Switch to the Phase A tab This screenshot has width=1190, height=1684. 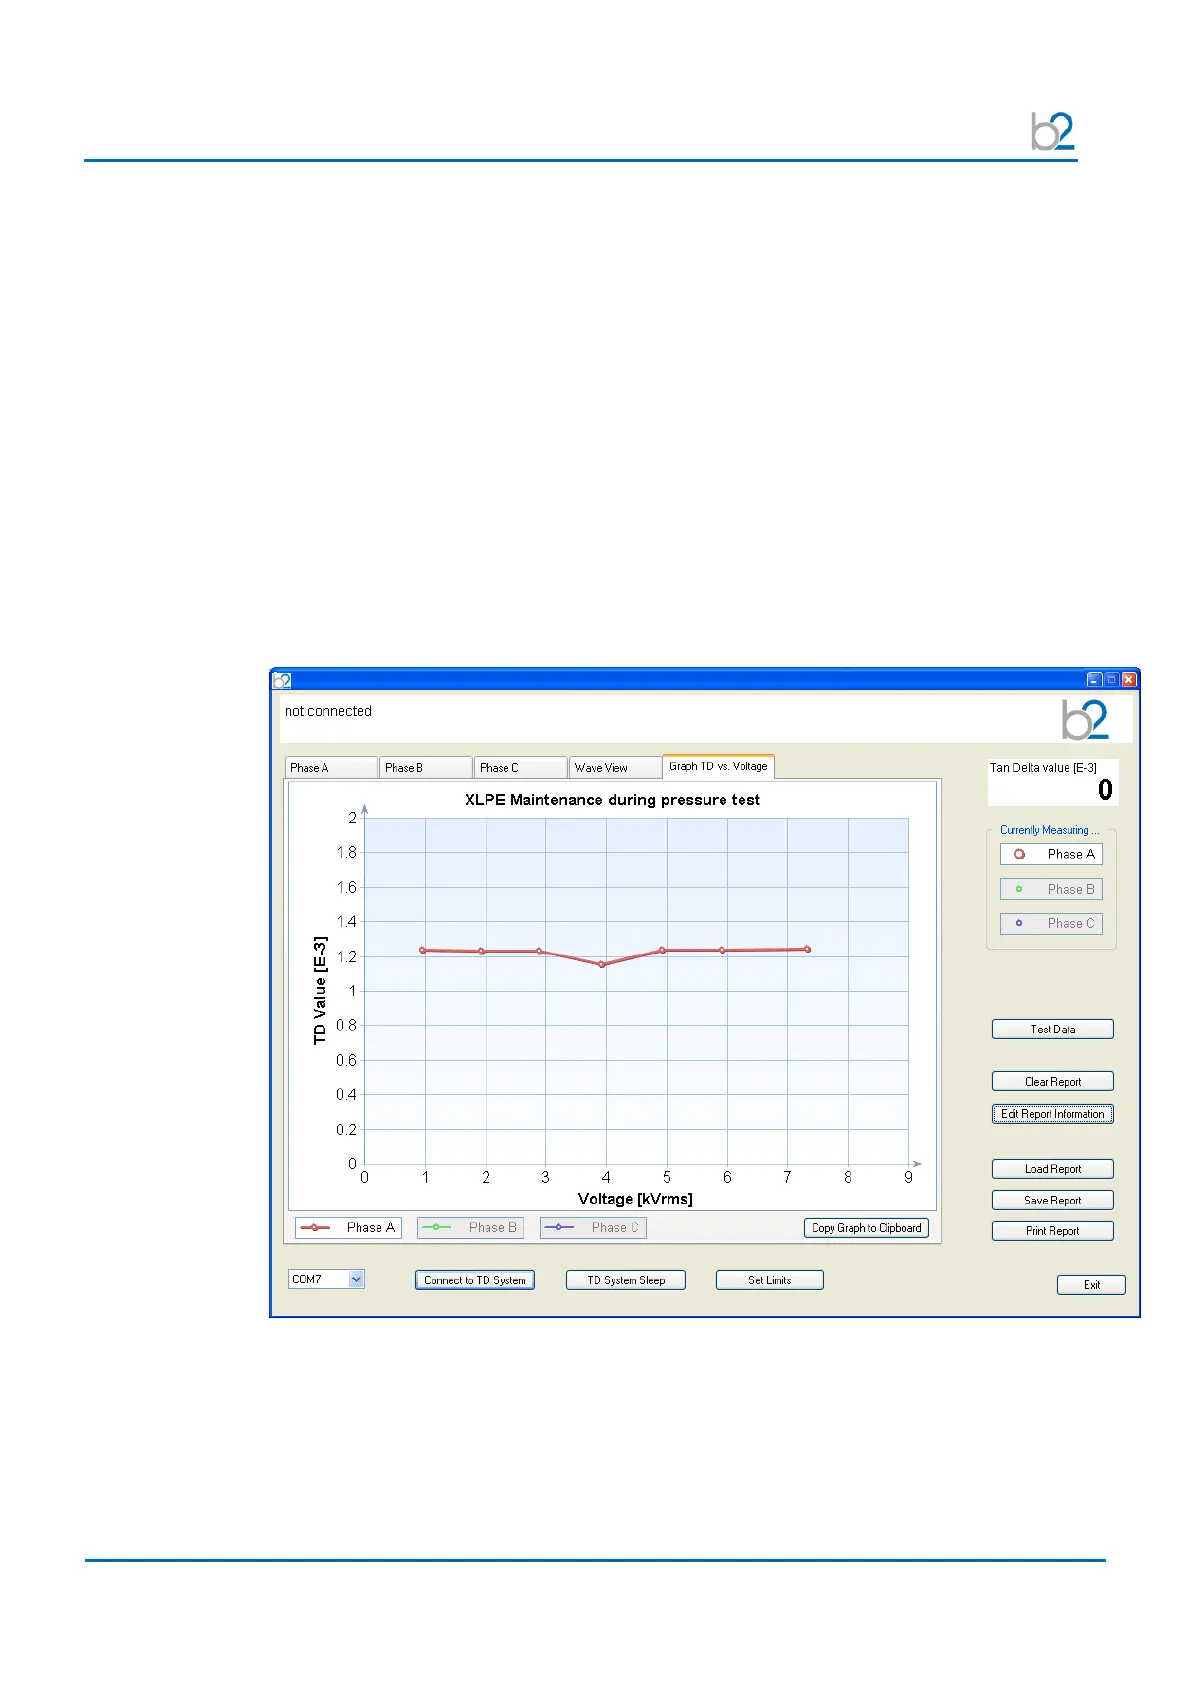(x=330, y=768)
